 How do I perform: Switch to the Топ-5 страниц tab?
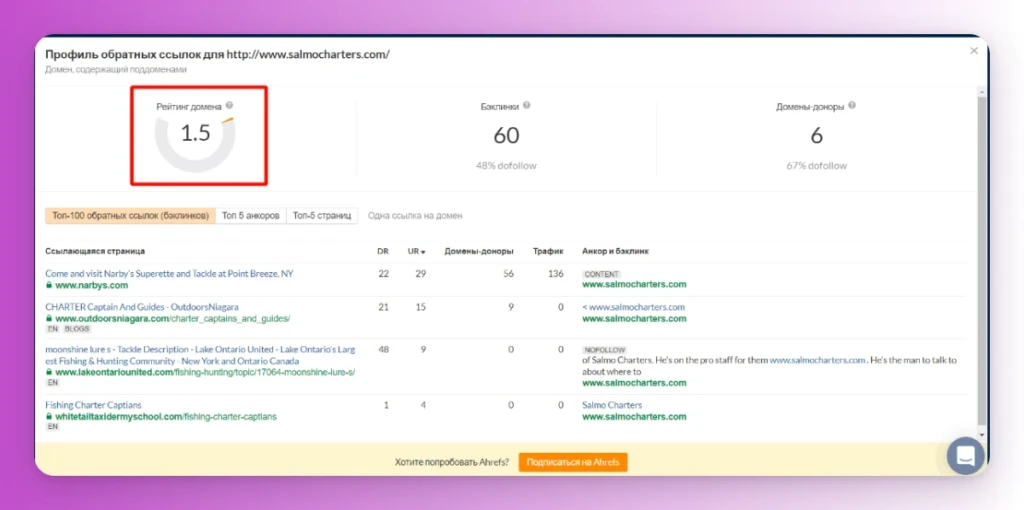tap(322, 215)
